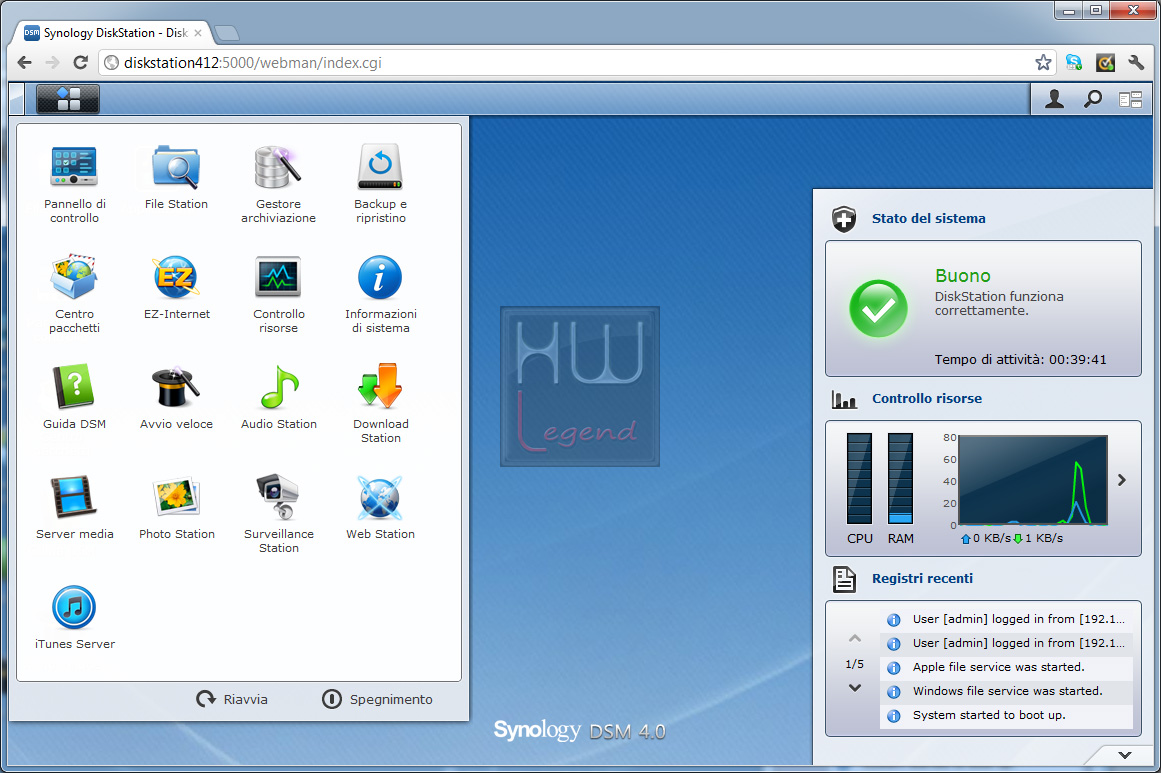Select log 'Windows file service was started.'

point(1006,691)
